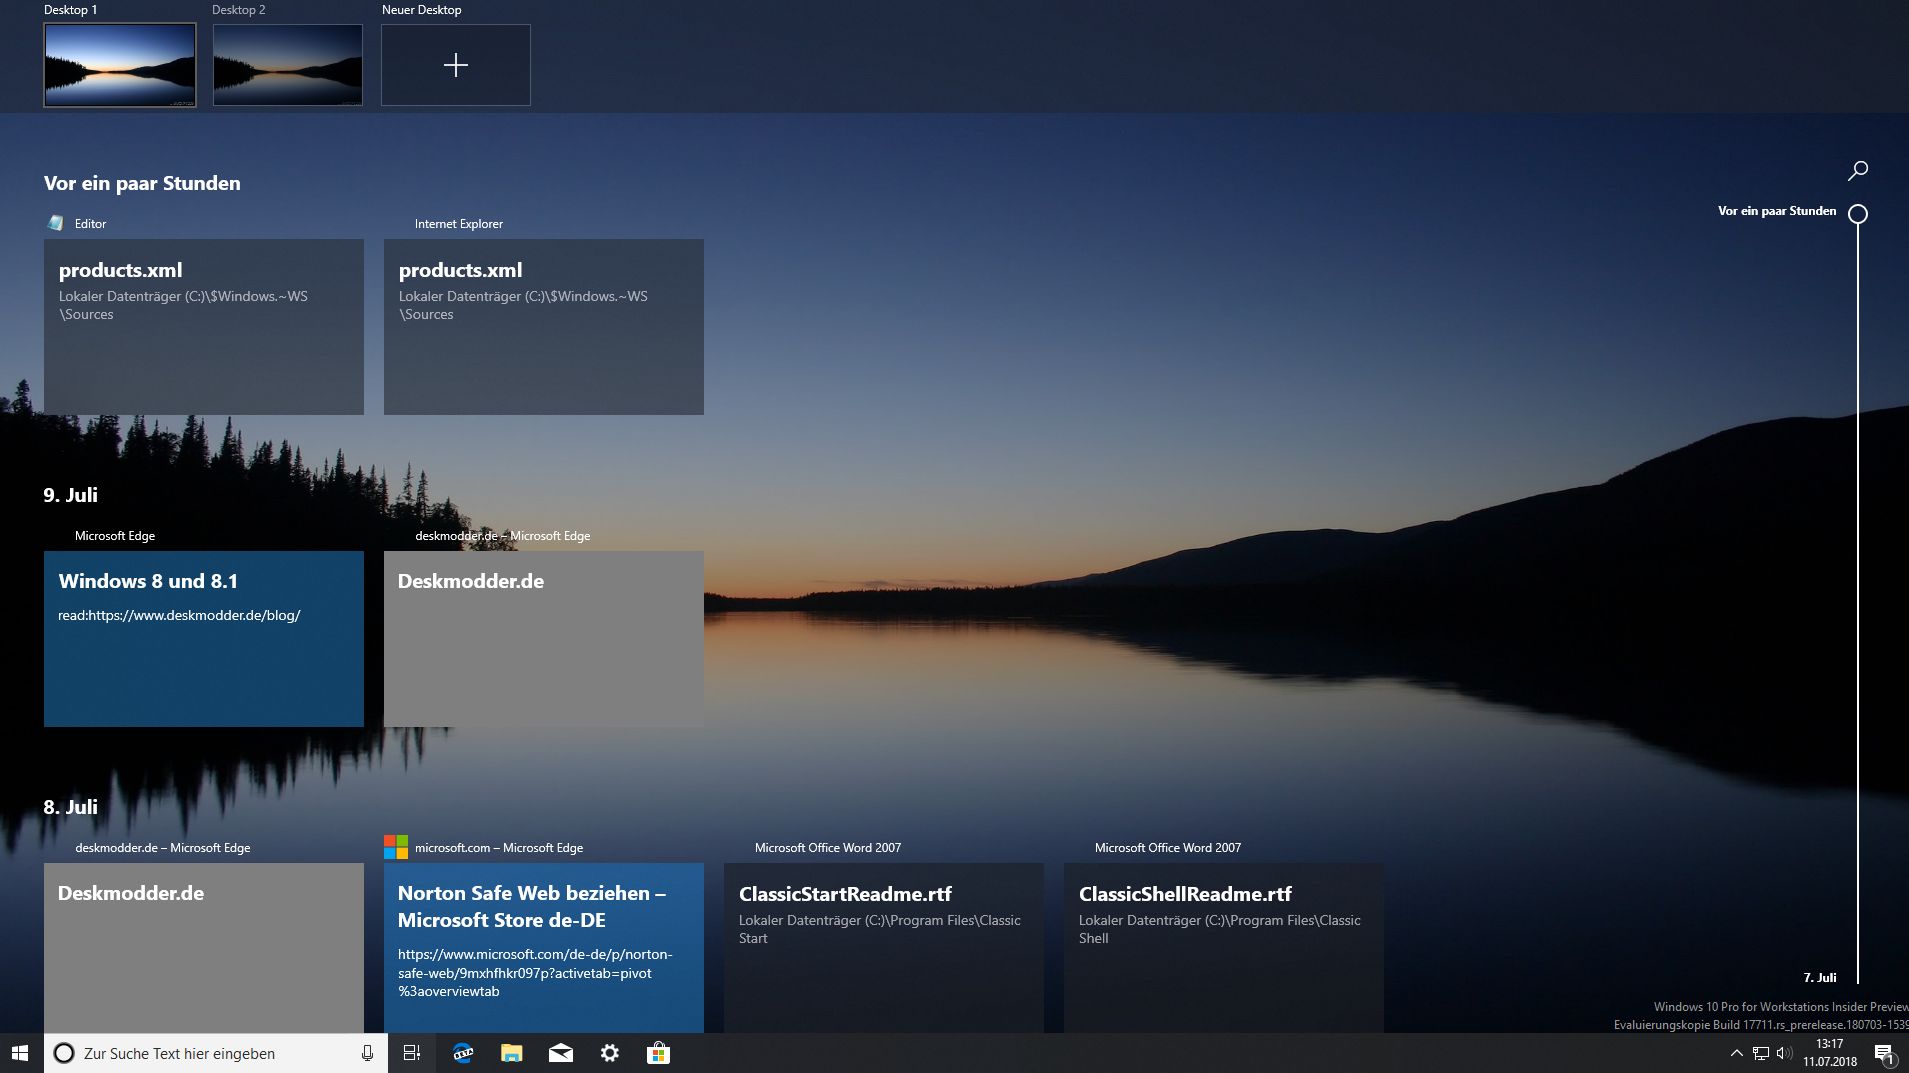1909x1073 pixels.
Task: Click the timeline scrollbar circle handle
Action: [1858, 214]
